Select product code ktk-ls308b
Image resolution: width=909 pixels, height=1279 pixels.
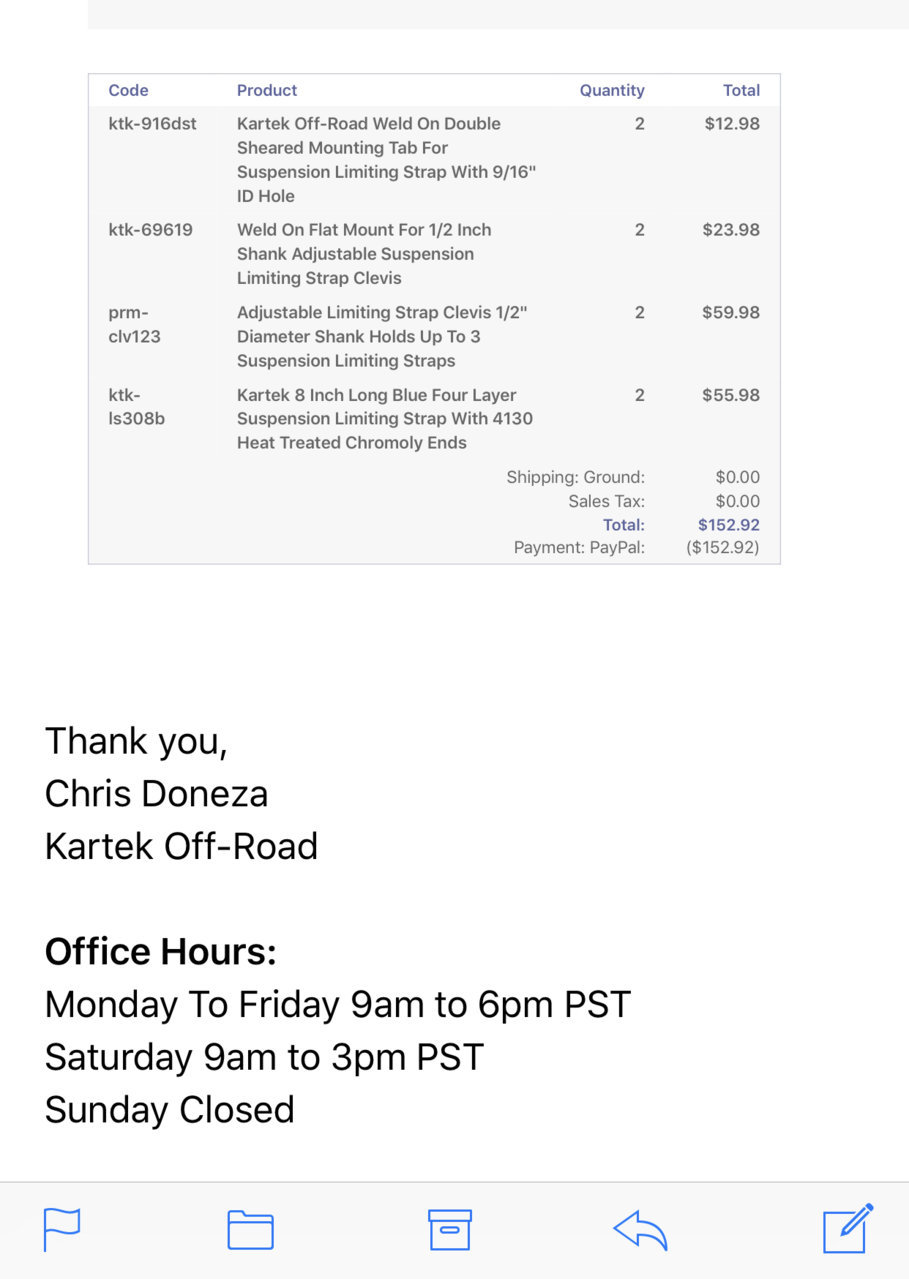137,407
